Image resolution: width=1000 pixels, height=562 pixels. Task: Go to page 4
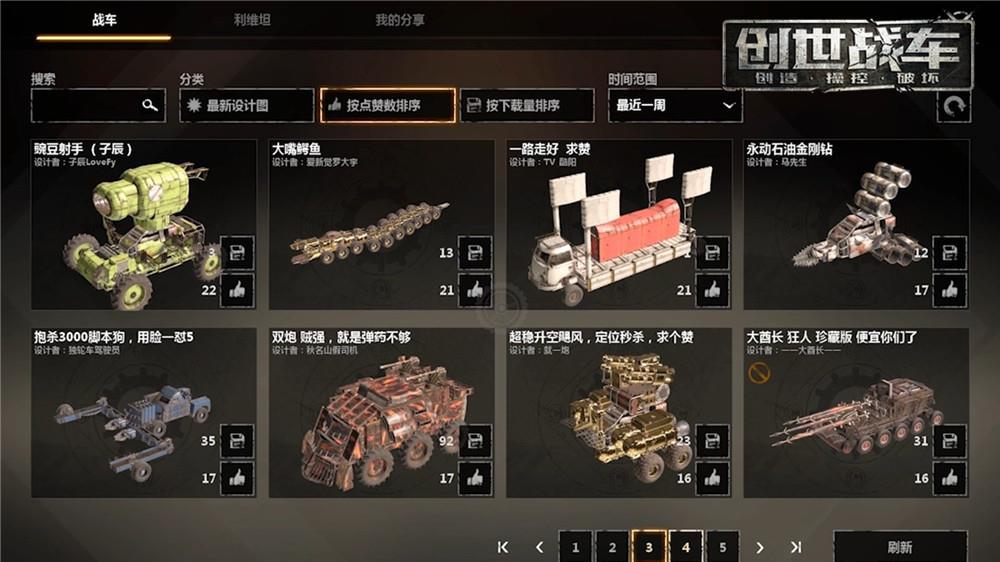(x=686, y=547)
